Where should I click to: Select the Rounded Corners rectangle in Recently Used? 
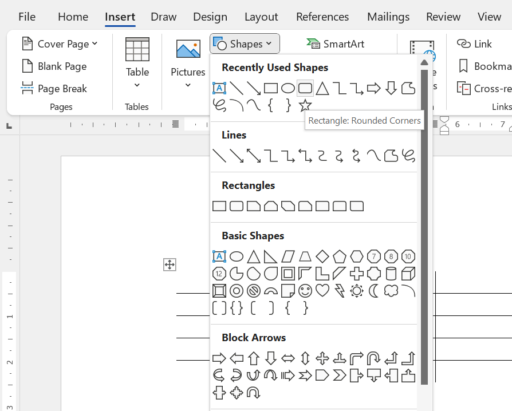coord(305,88)
